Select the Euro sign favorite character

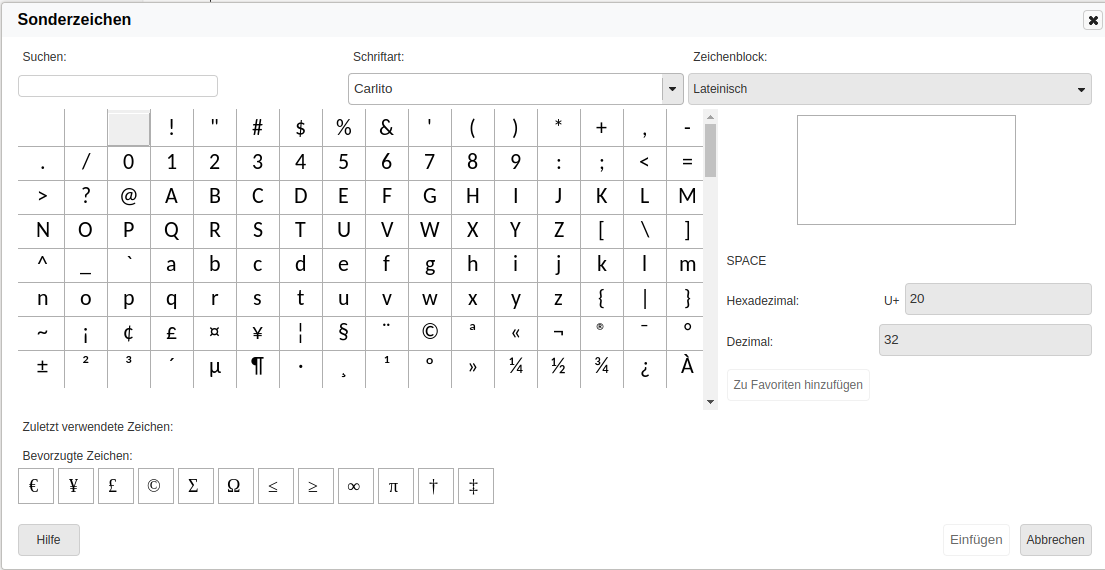(x=35, y=486)
